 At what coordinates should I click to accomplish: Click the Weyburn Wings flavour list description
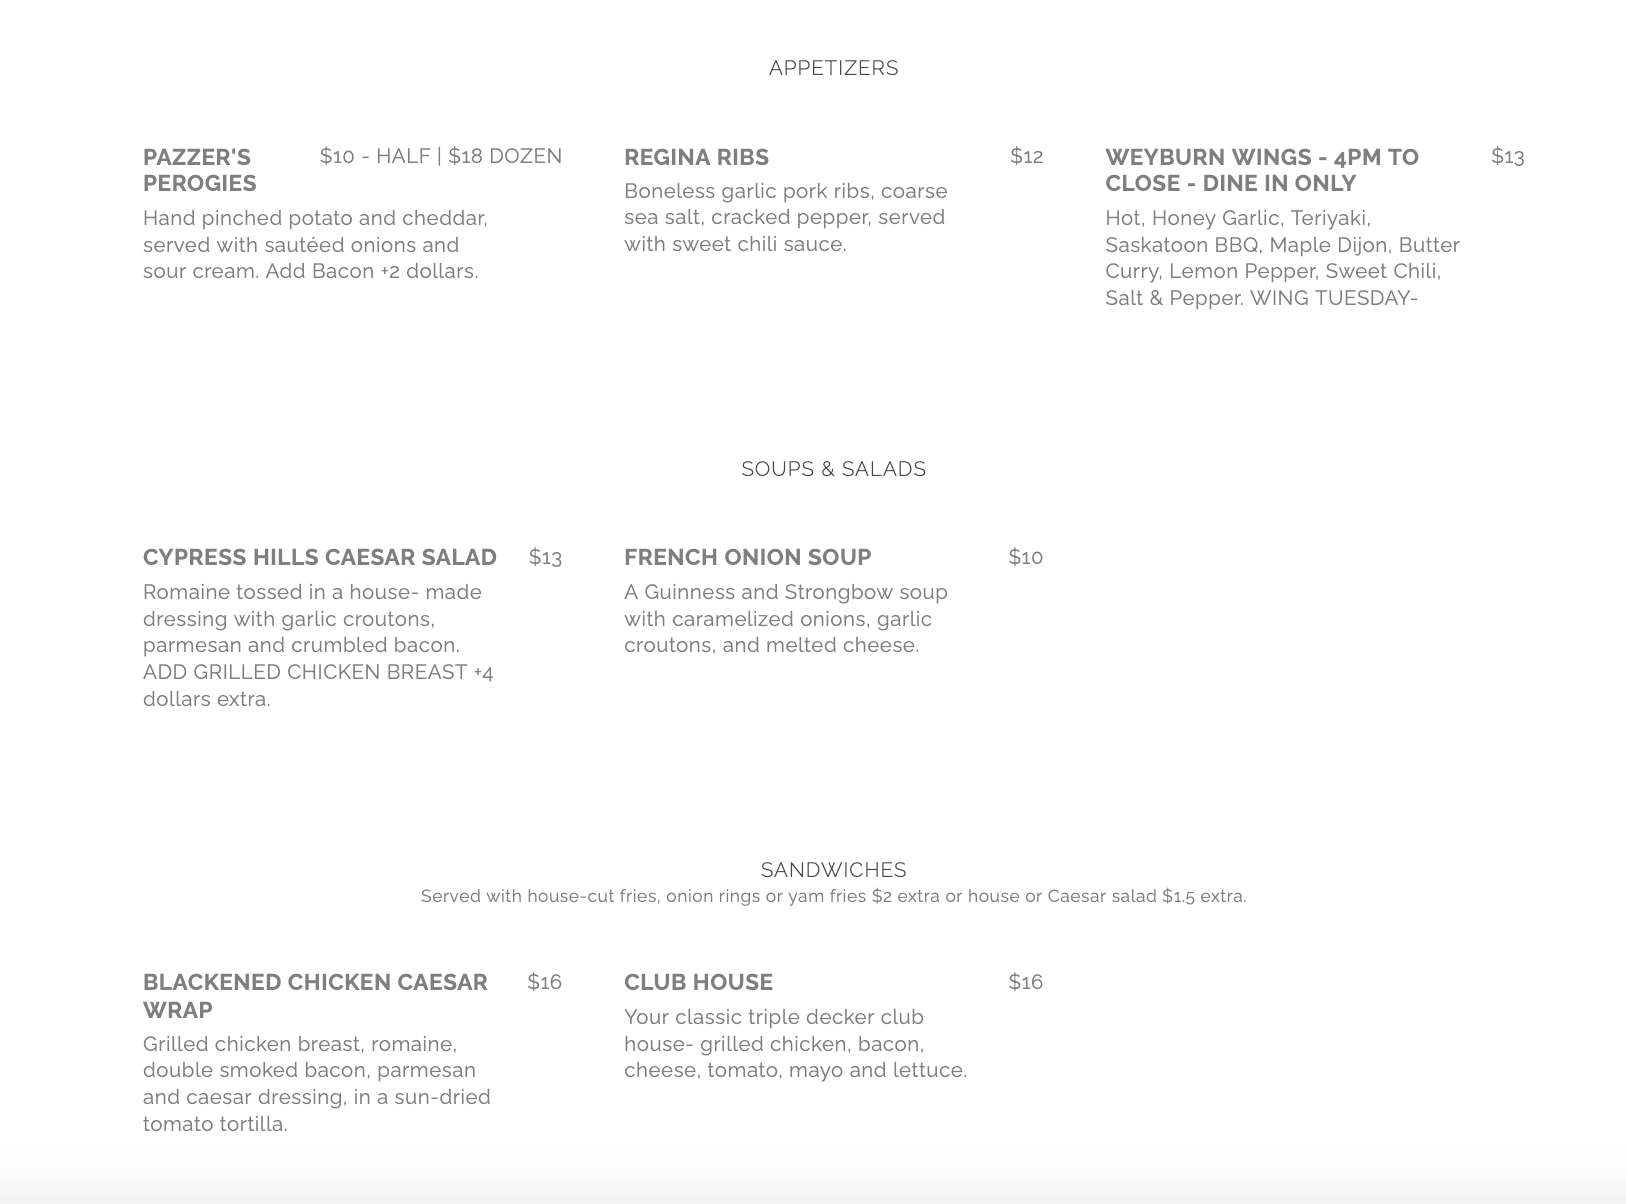pos(1282,258)
